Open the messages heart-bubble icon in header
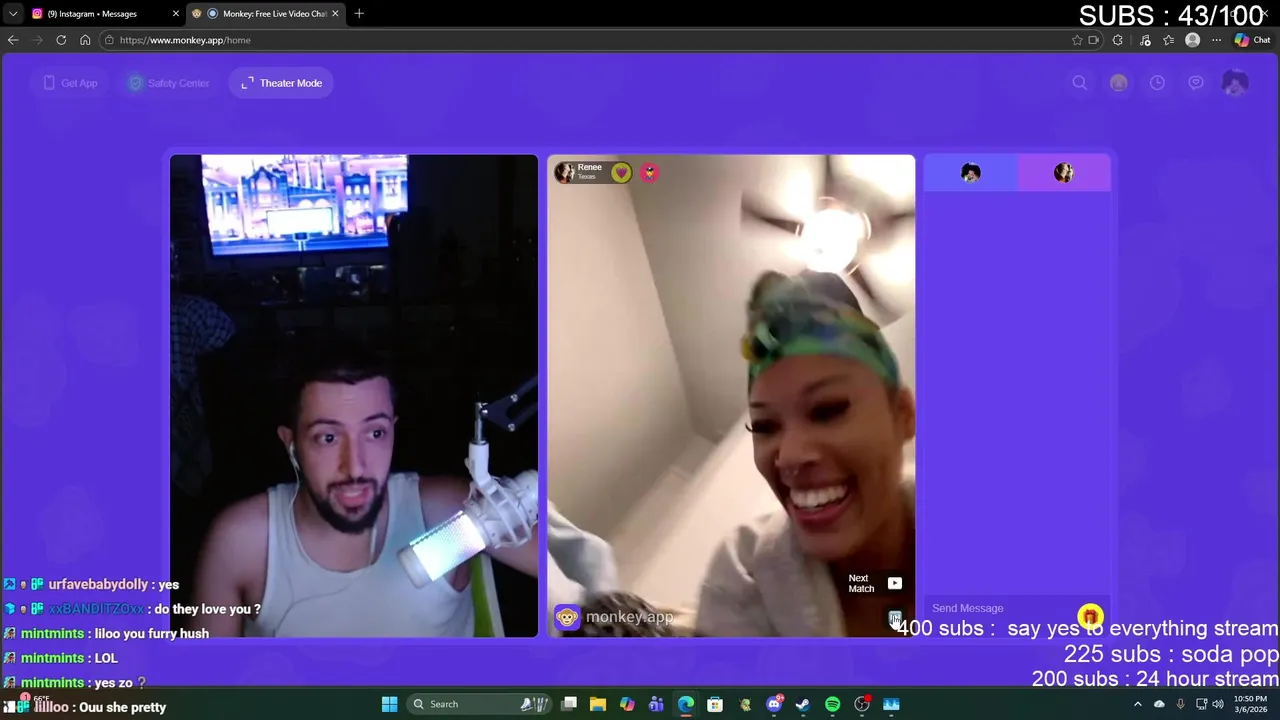The width and height of the screenshot is (1280, 720). coord(1196,83)
